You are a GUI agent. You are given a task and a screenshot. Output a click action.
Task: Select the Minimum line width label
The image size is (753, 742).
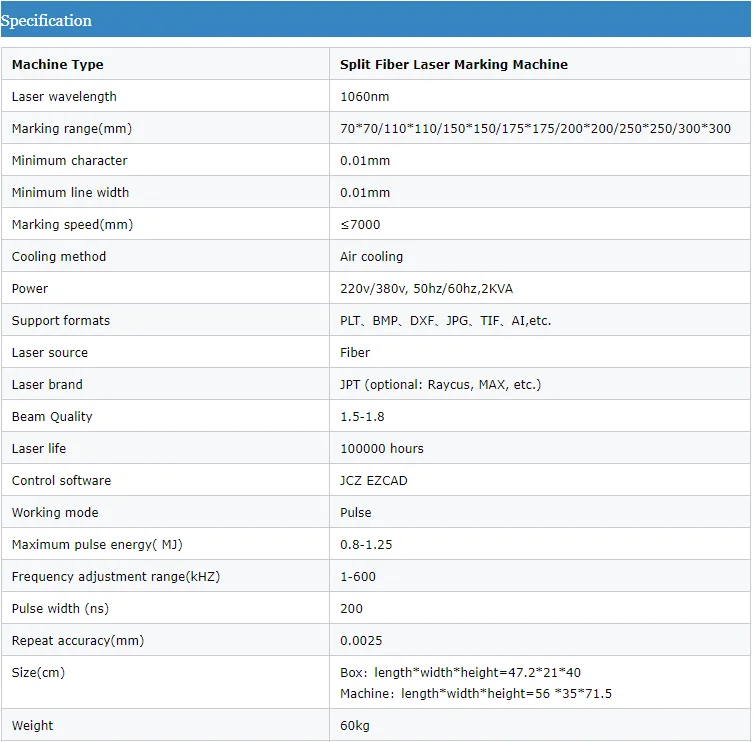click(x=70, y=193)
